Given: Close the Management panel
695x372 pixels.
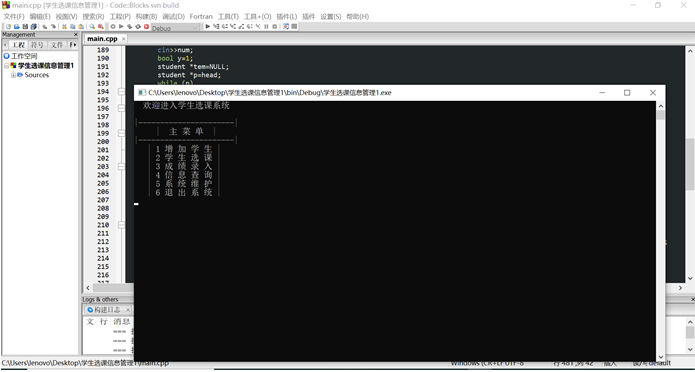Looking at the screenshot, I should [x=75, y=35].
